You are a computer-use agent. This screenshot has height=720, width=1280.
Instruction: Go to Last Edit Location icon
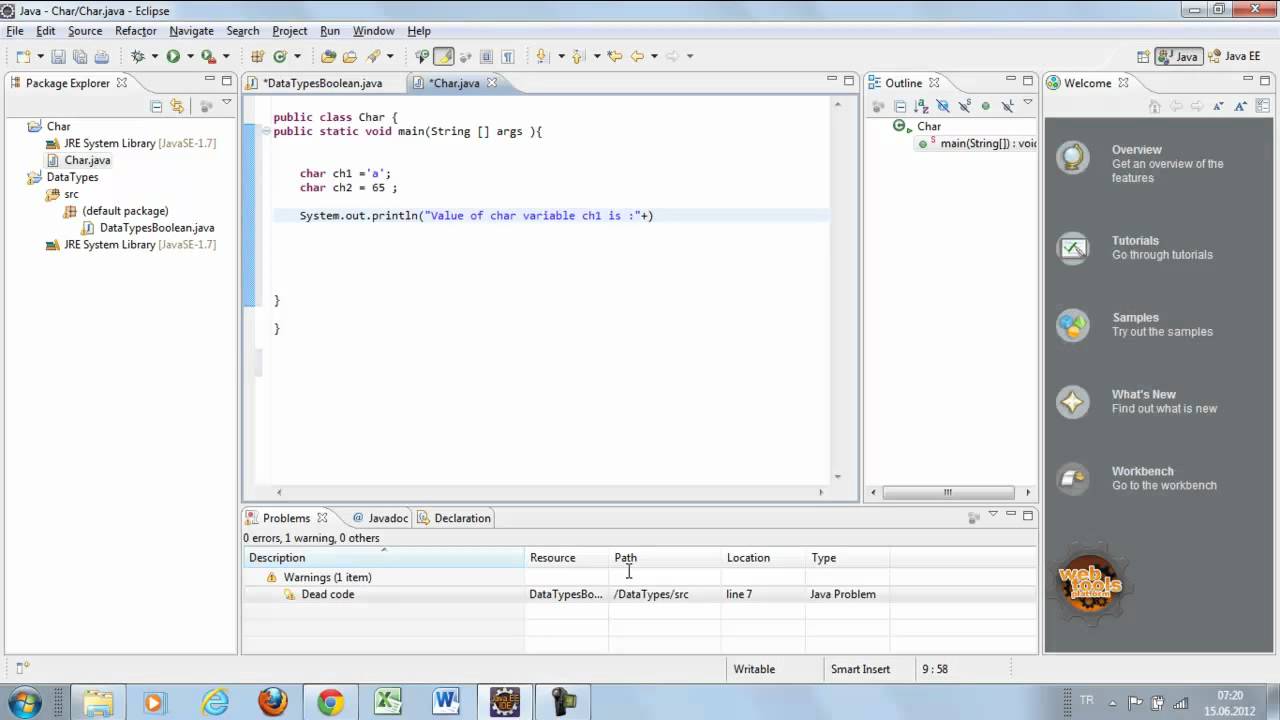[x=615, y=57]
